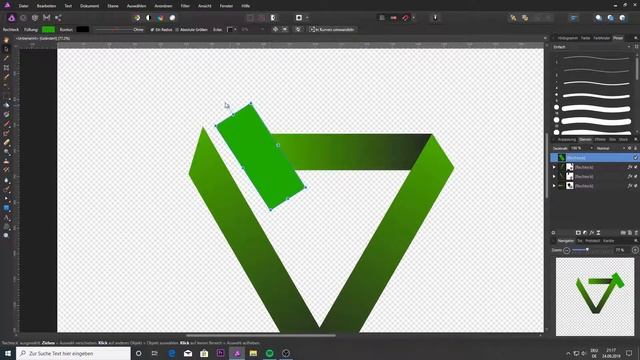Click the black Kontur stroke swatch
The width and height of the screenshot is (640, 360).
[82, 29]
